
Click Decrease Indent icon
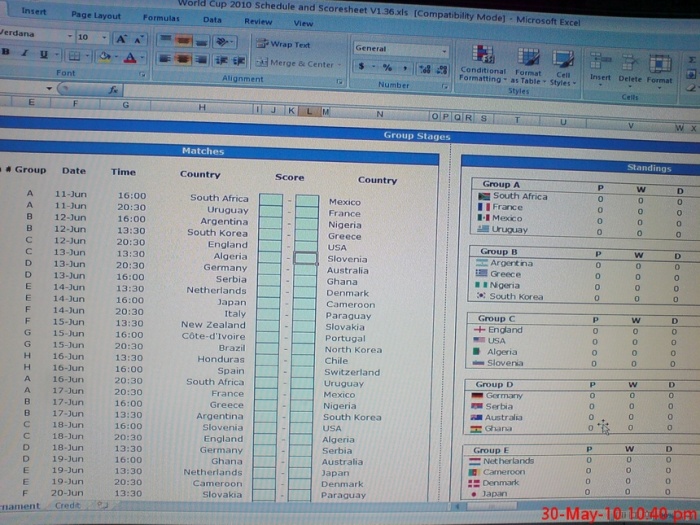coord(221,60)
